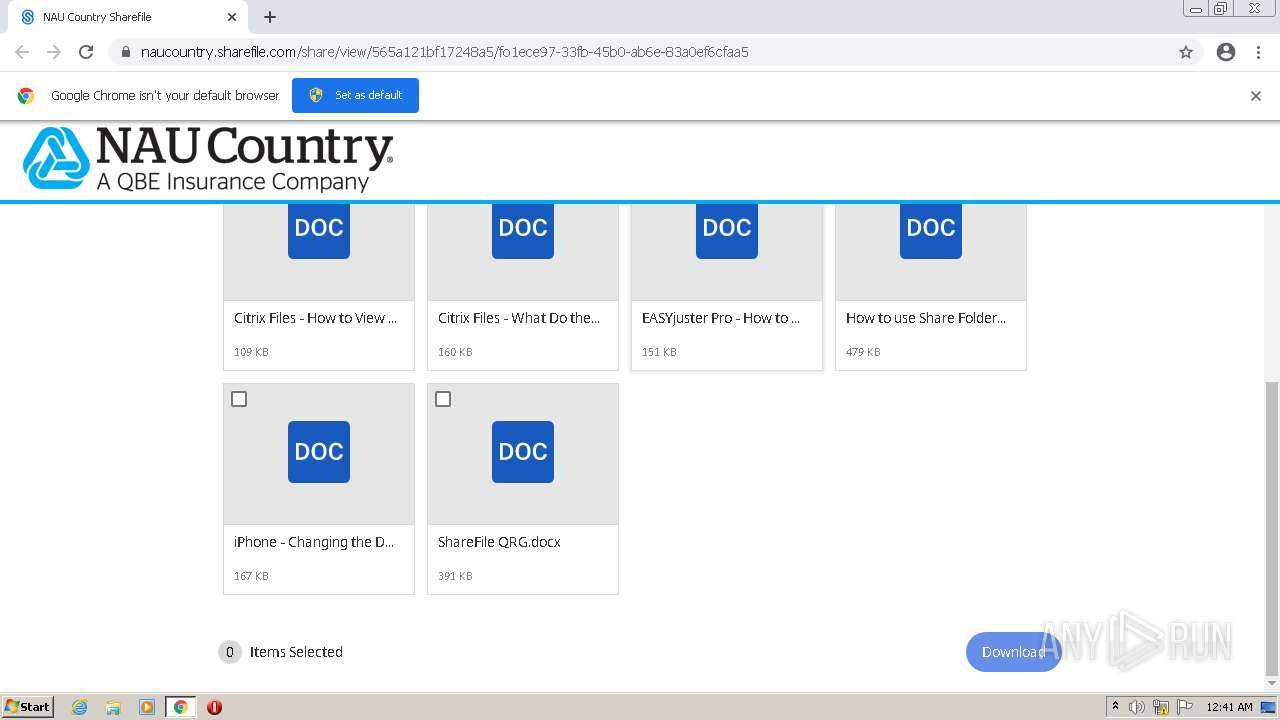Dismiss the default browser notification bar
The width and height of the screenshot is (1280, 720).
tap(1255, 96)
